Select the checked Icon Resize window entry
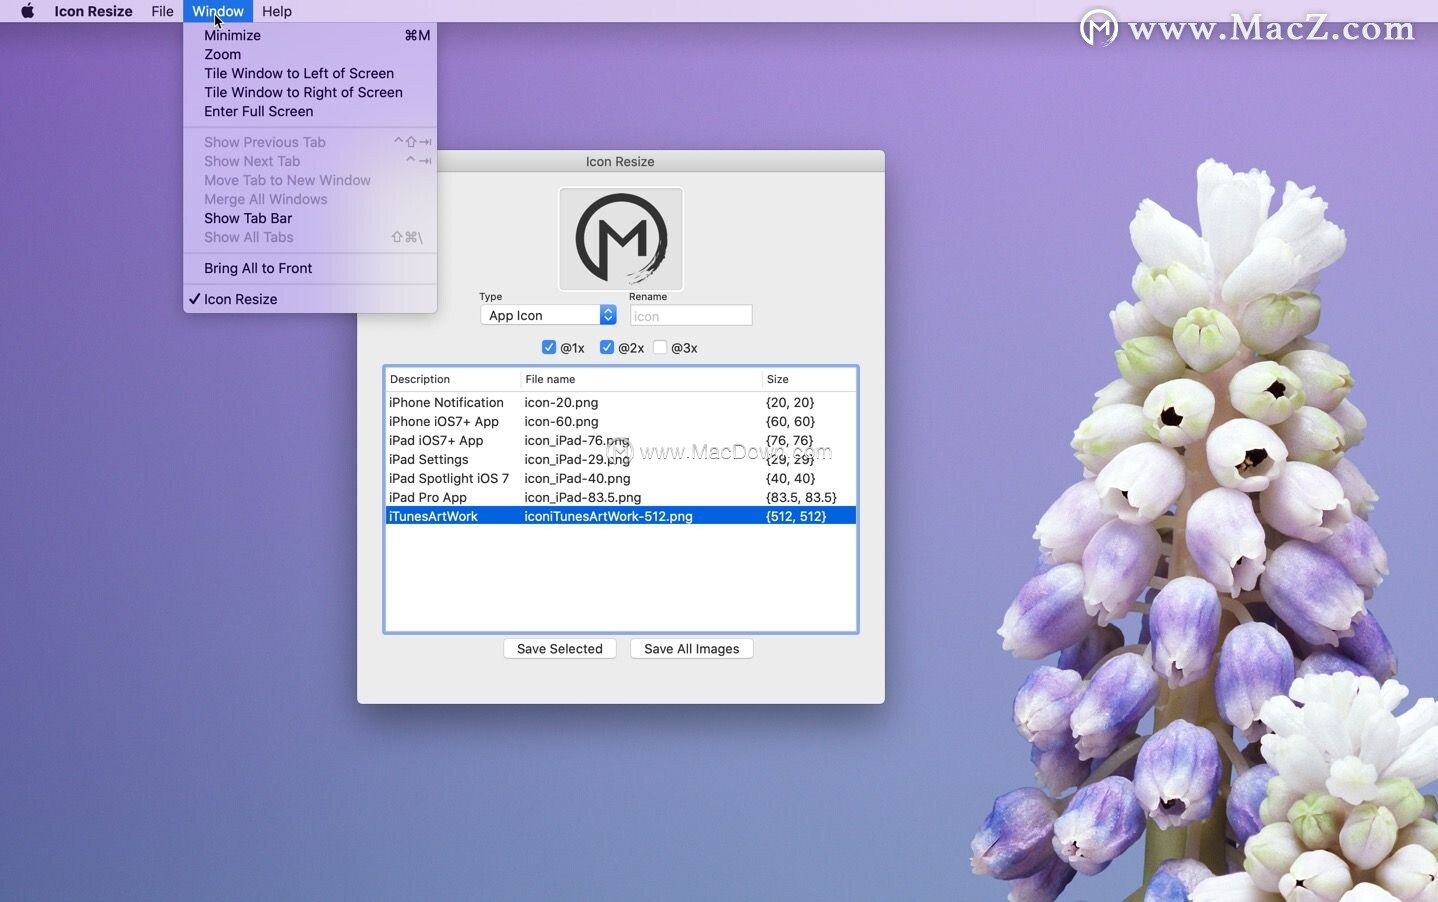The width and height of the screenshot is (1438, 902). click(310, 299)
